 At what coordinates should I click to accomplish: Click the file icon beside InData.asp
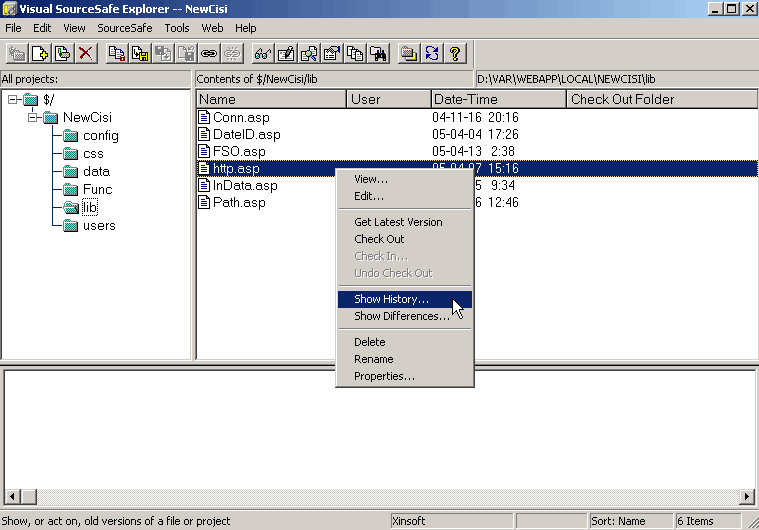(x=204, y=185)
